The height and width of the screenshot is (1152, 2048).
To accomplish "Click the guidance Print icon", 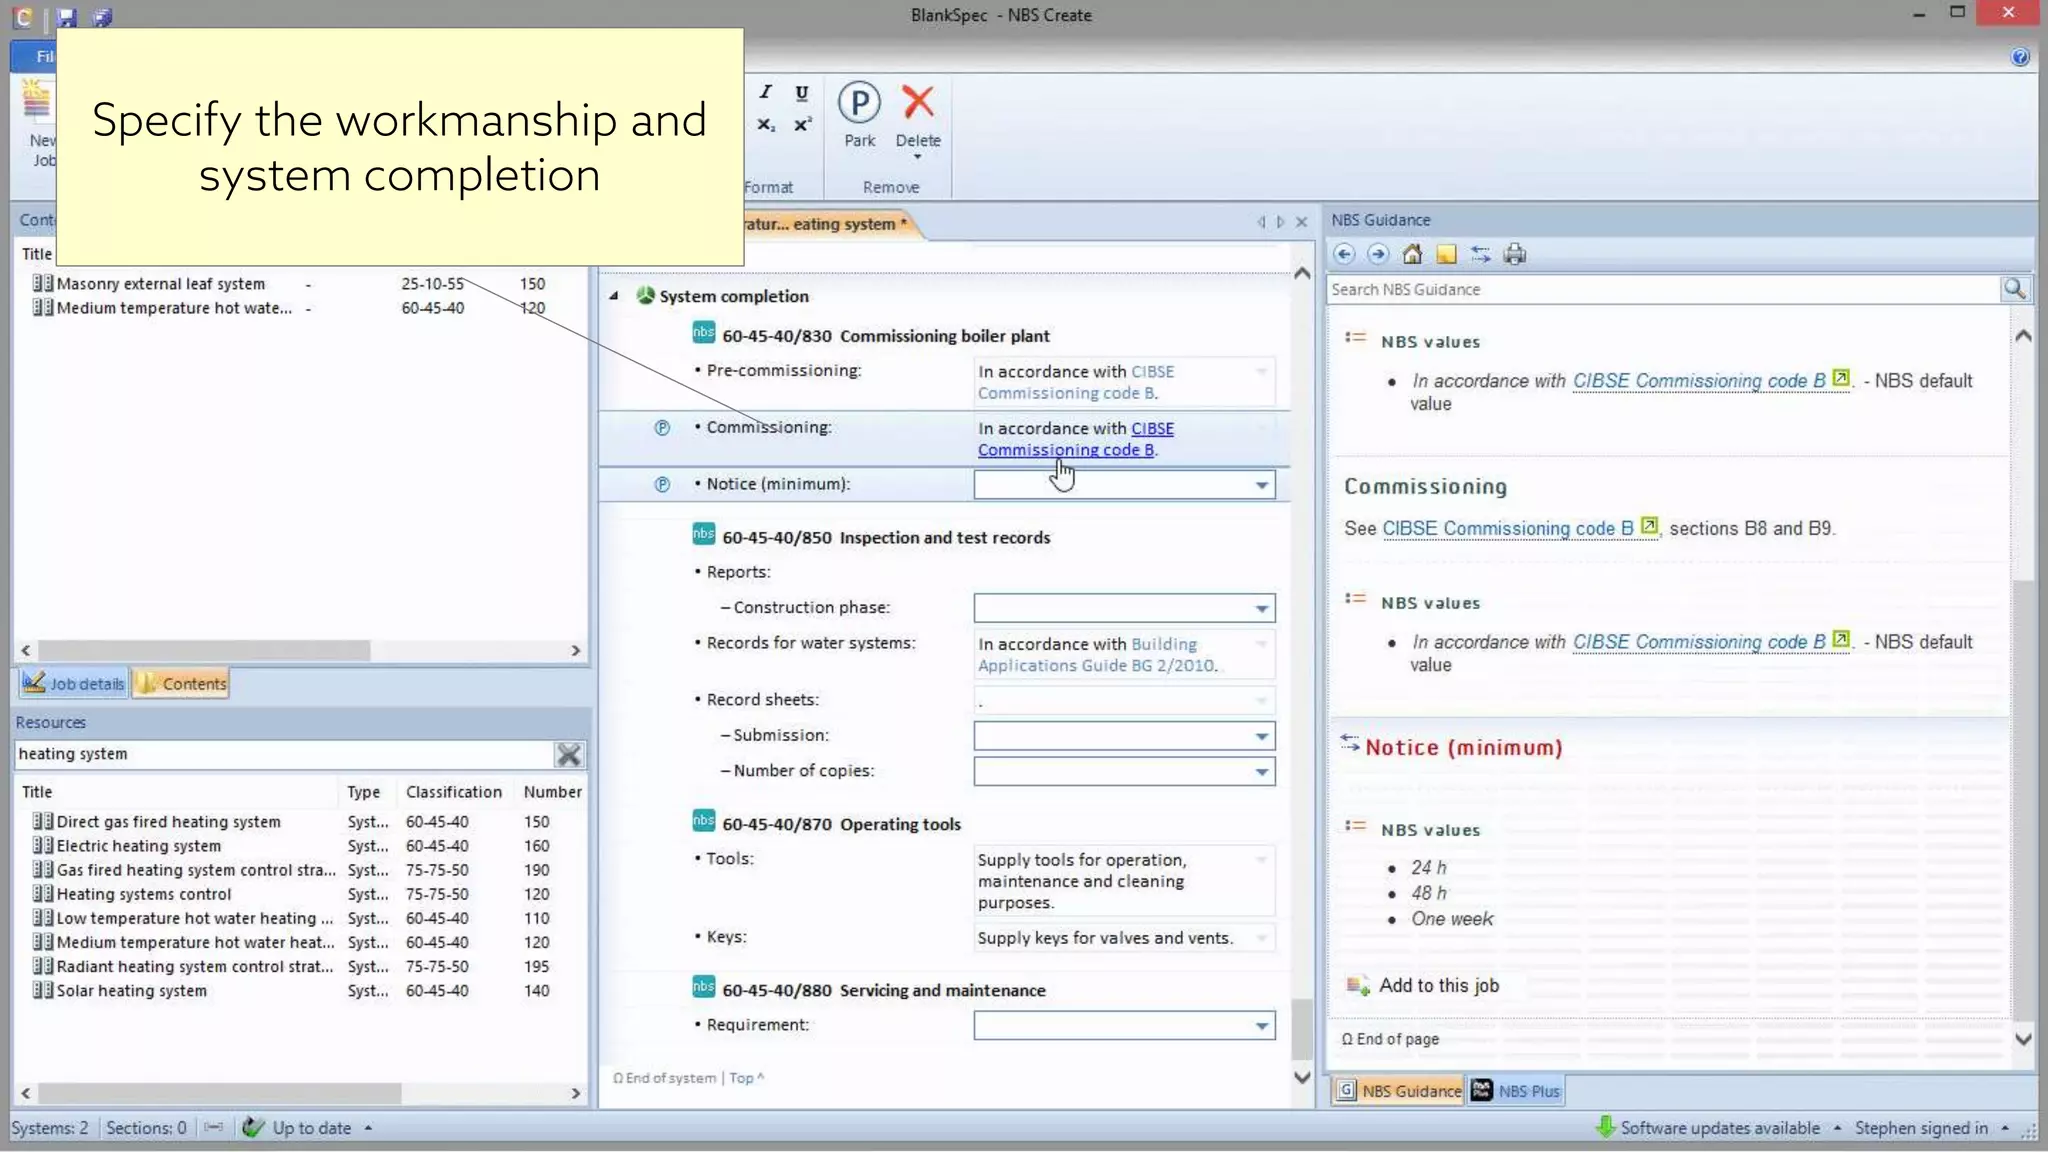I will 1515,254.
